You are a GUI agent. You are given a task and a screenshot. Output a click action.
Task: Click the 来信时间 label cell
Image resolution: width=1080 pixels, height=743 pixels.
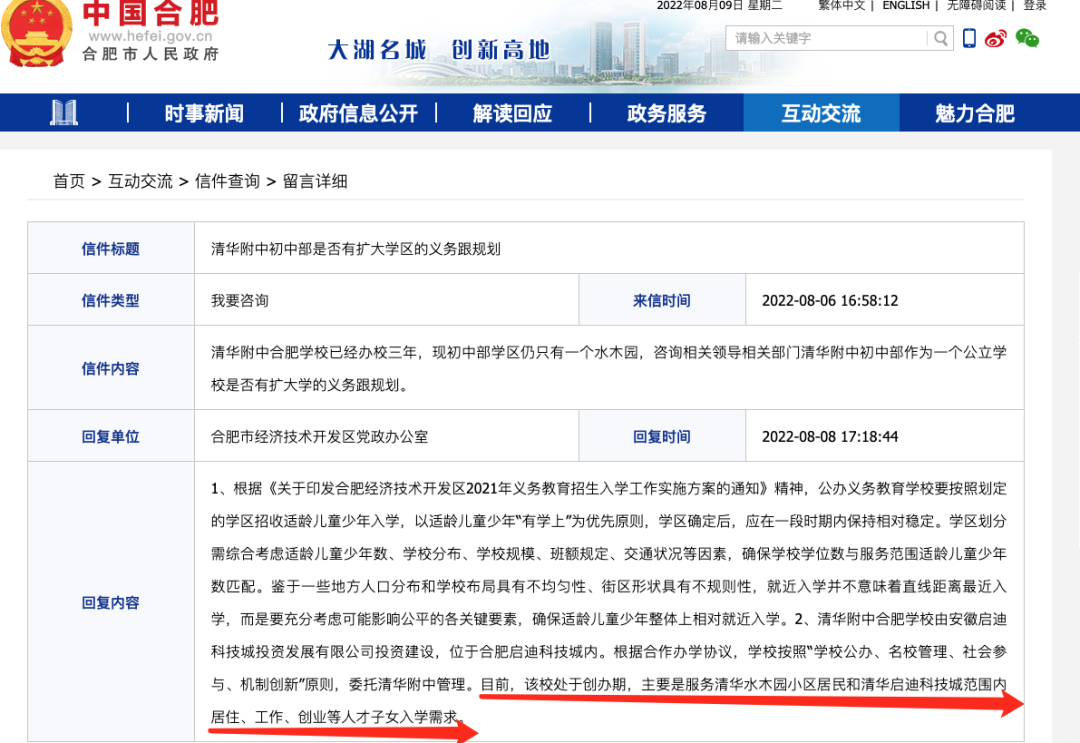[x=662, y=300]
